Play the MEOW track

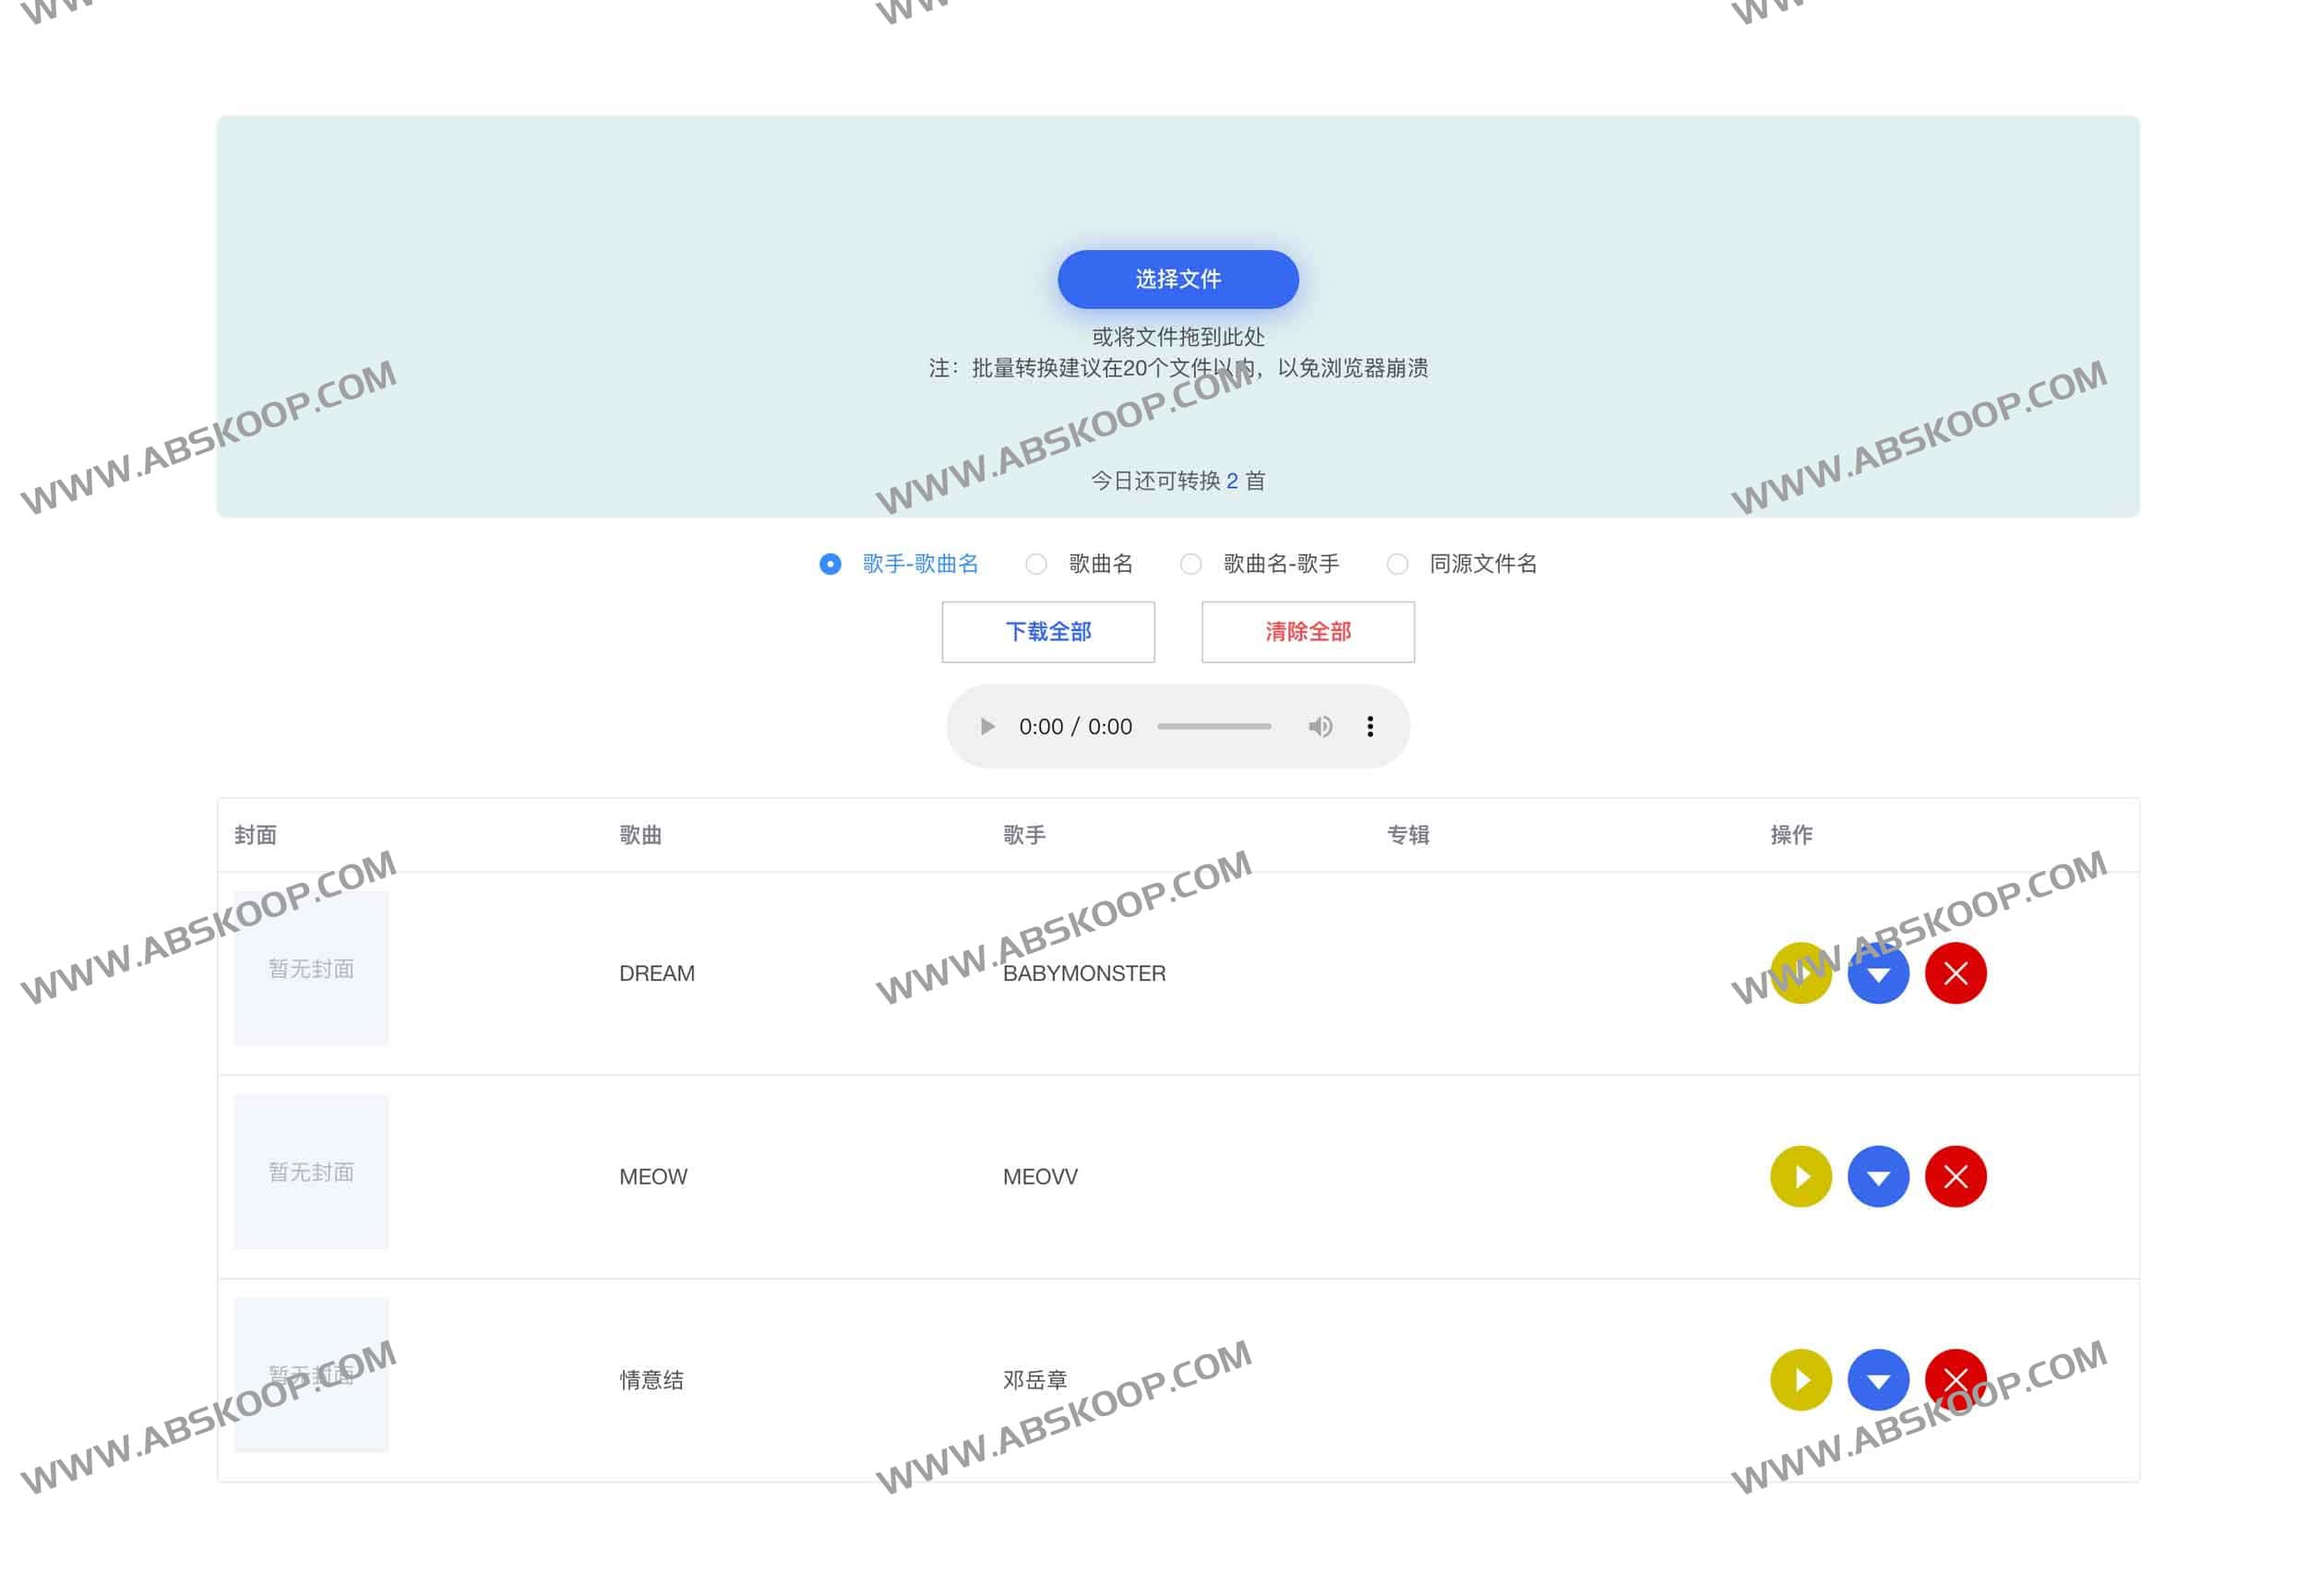[1800, 1176]
